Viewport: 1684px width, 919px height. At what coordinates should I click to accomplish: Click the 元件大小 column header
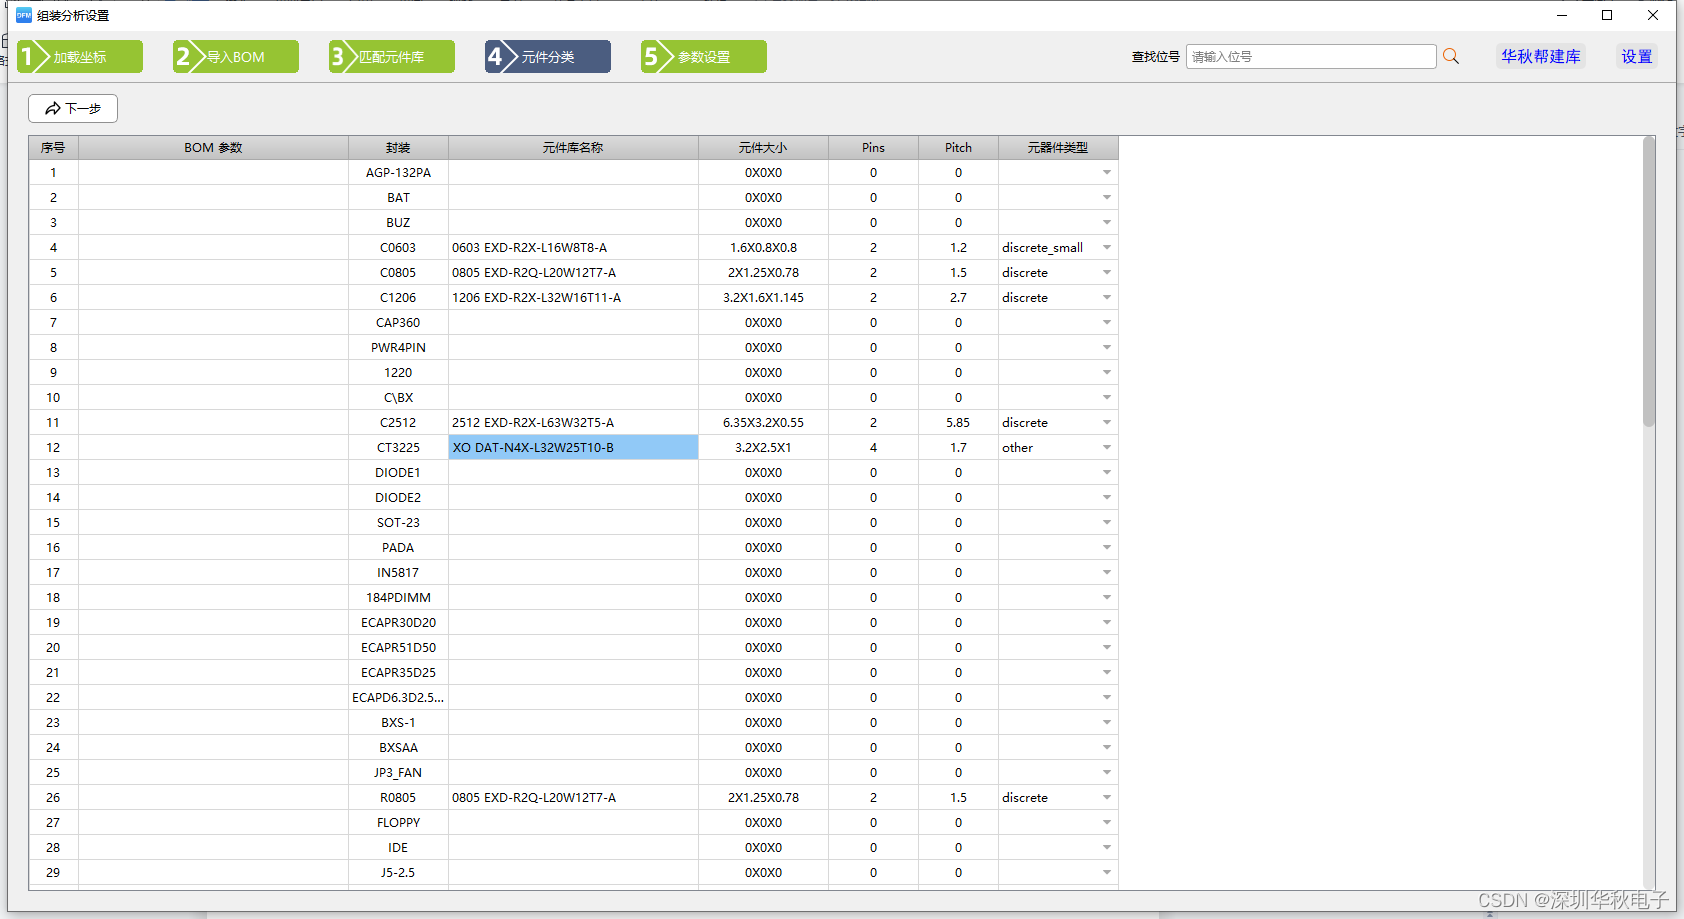pyautogui.click(x=763, y=148)
